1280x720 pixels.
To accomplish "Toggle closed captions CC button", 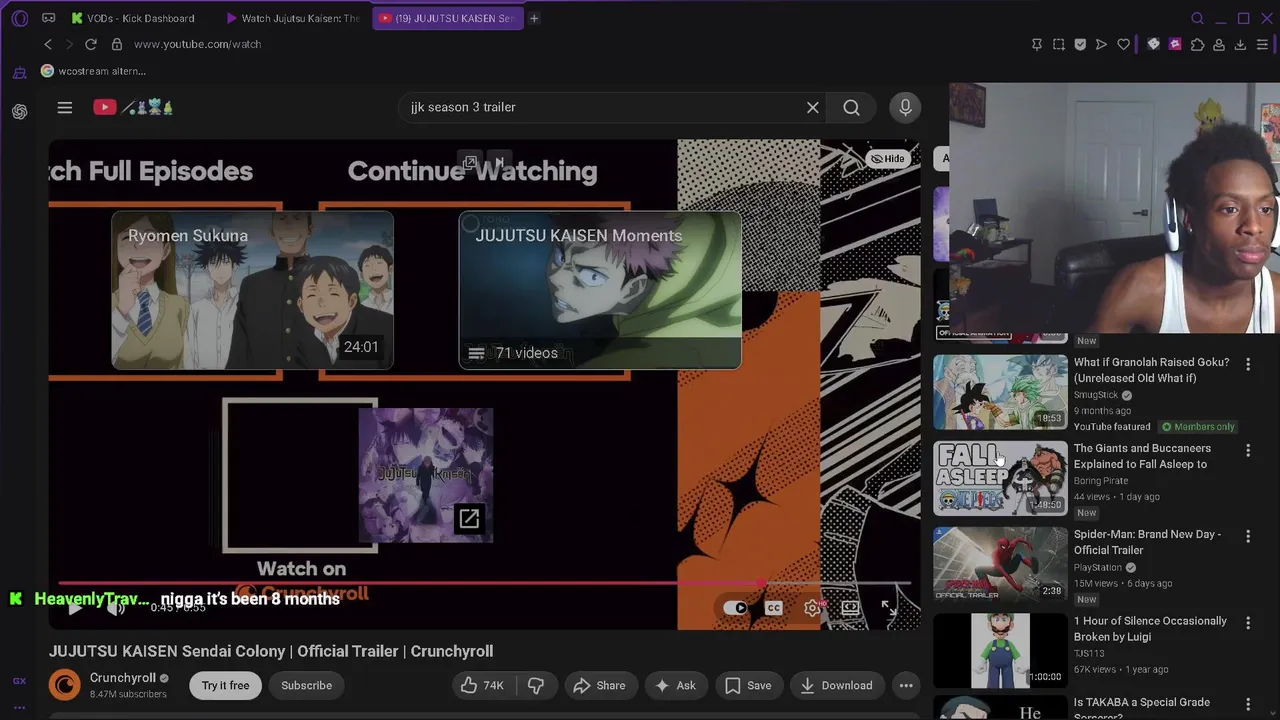I will coord(774,607).
